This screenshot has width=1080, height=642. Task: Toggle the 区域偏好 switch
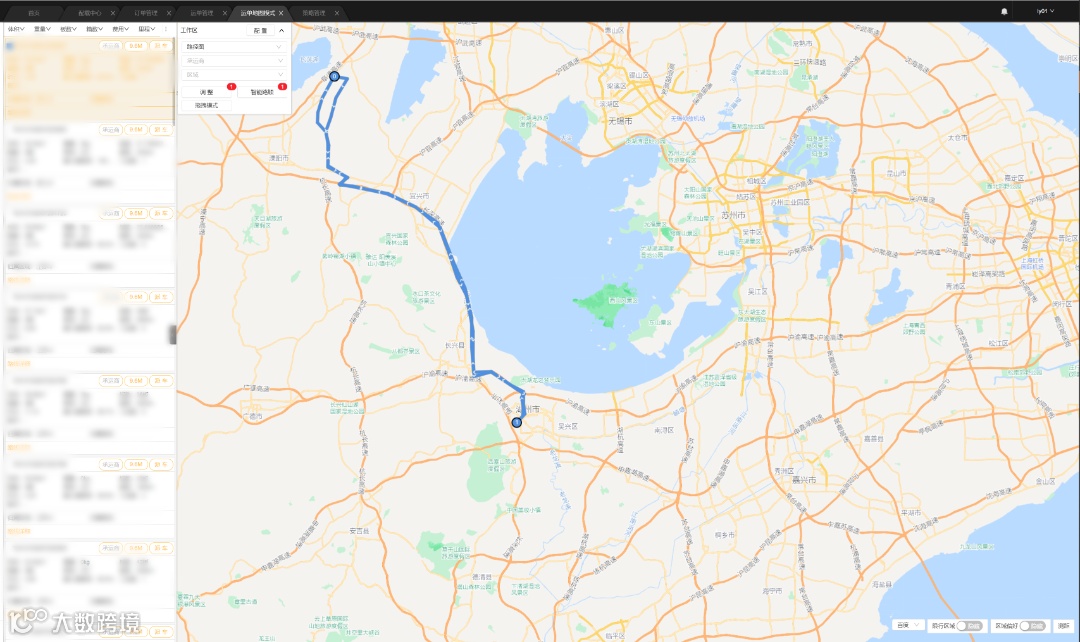click(x=1032, y=625)
